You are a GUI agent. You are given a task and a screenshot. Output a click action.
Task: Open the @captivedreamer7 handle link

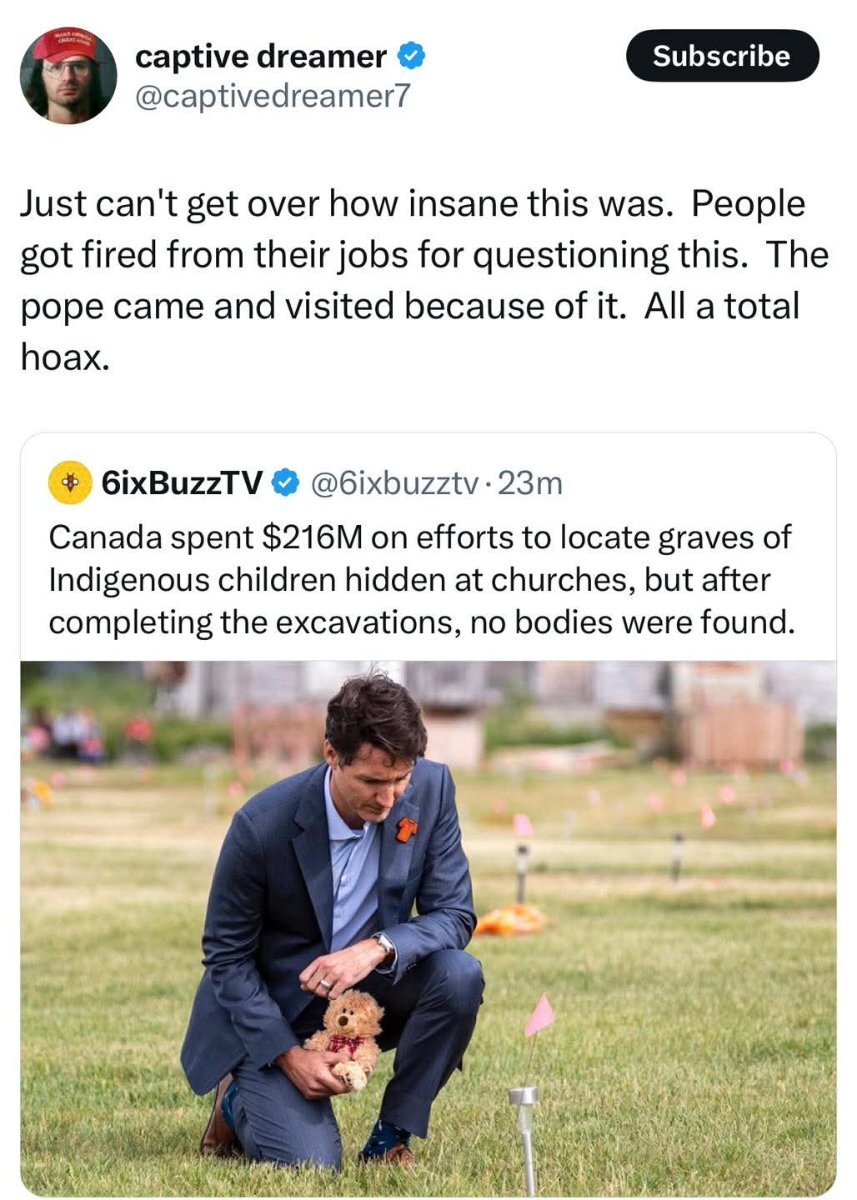click(x=272, y=96)
